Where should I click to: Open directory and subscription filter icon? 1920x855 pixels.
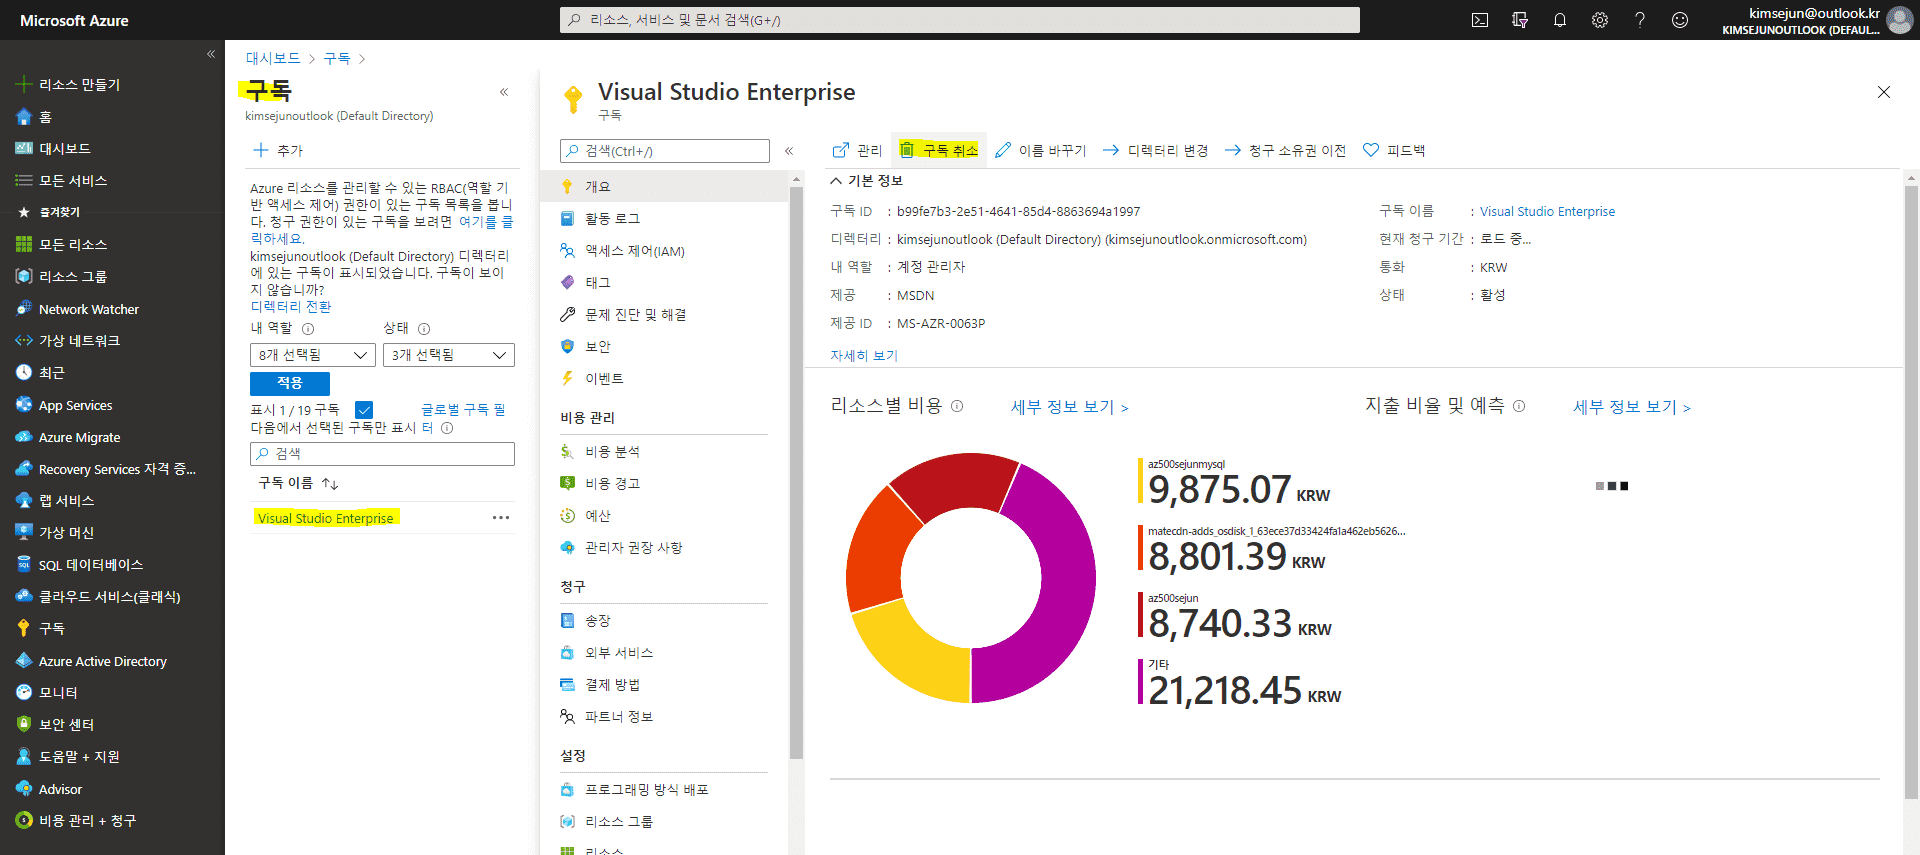click(1520, 20)
